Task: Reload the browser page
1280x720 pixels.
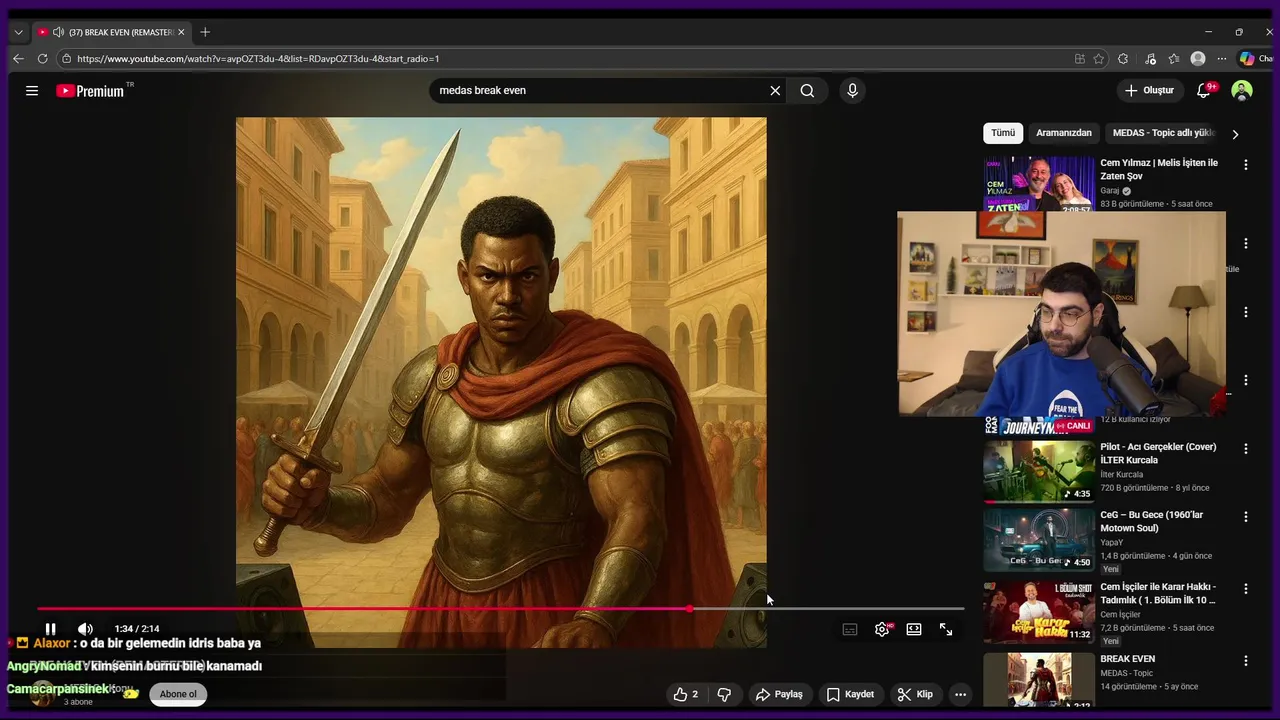Action: pyautogui.click(x=43, y=59)
